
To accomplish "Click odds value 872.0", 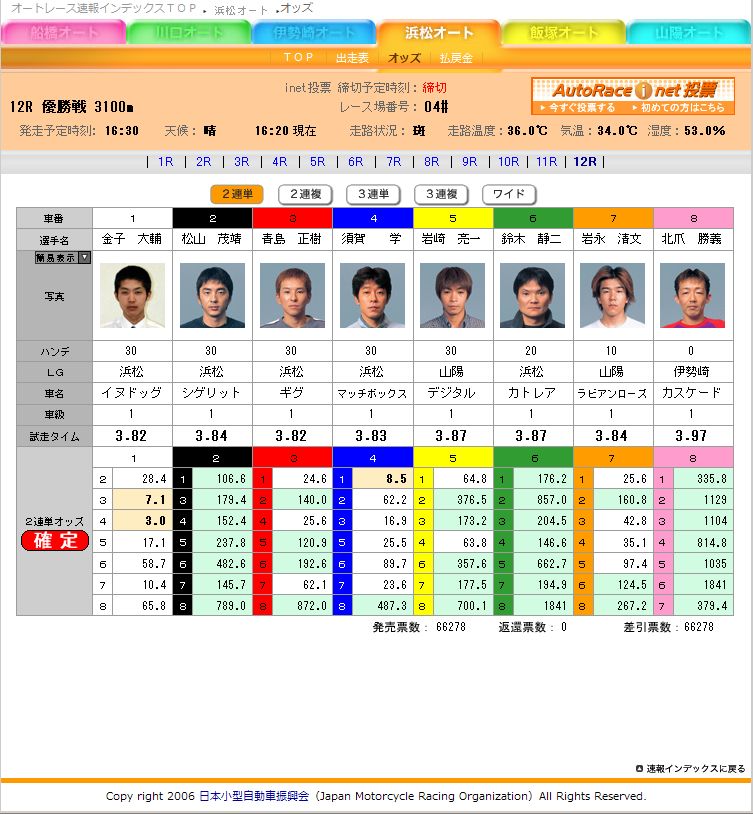I will (x=311, y=606).
